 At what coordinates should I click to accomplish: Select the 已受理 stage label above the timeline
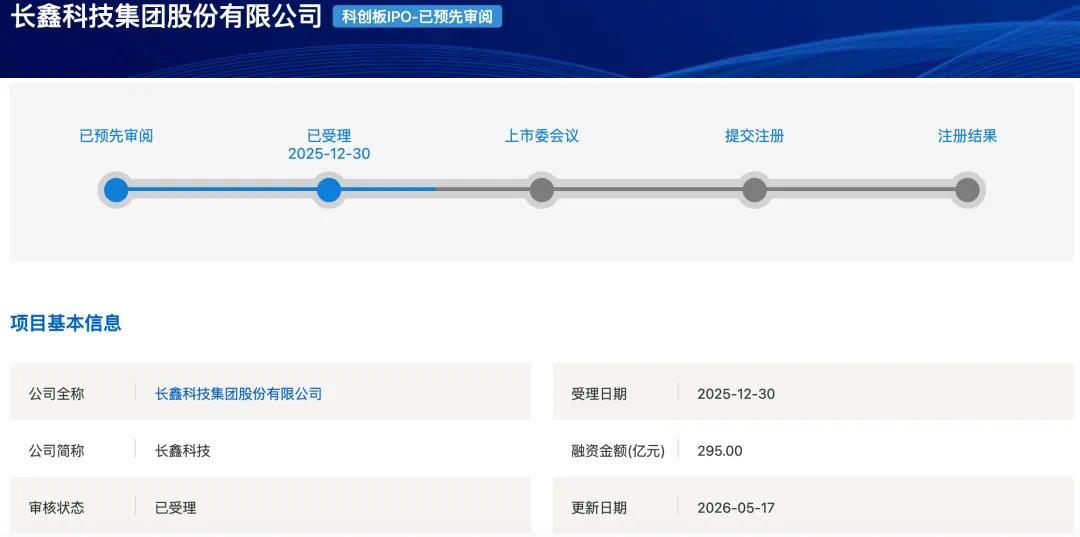329,136
